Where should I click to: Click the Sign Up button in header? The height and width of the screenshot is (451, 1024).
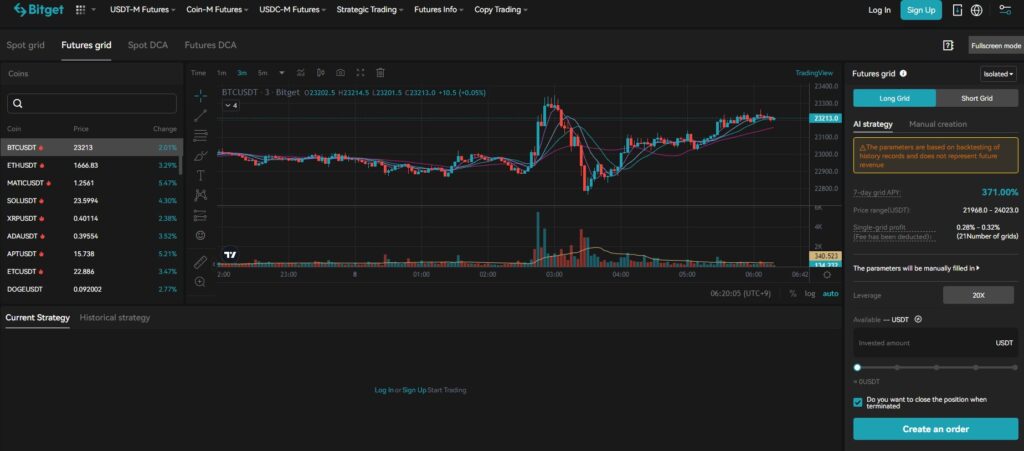tap(921, 10)
